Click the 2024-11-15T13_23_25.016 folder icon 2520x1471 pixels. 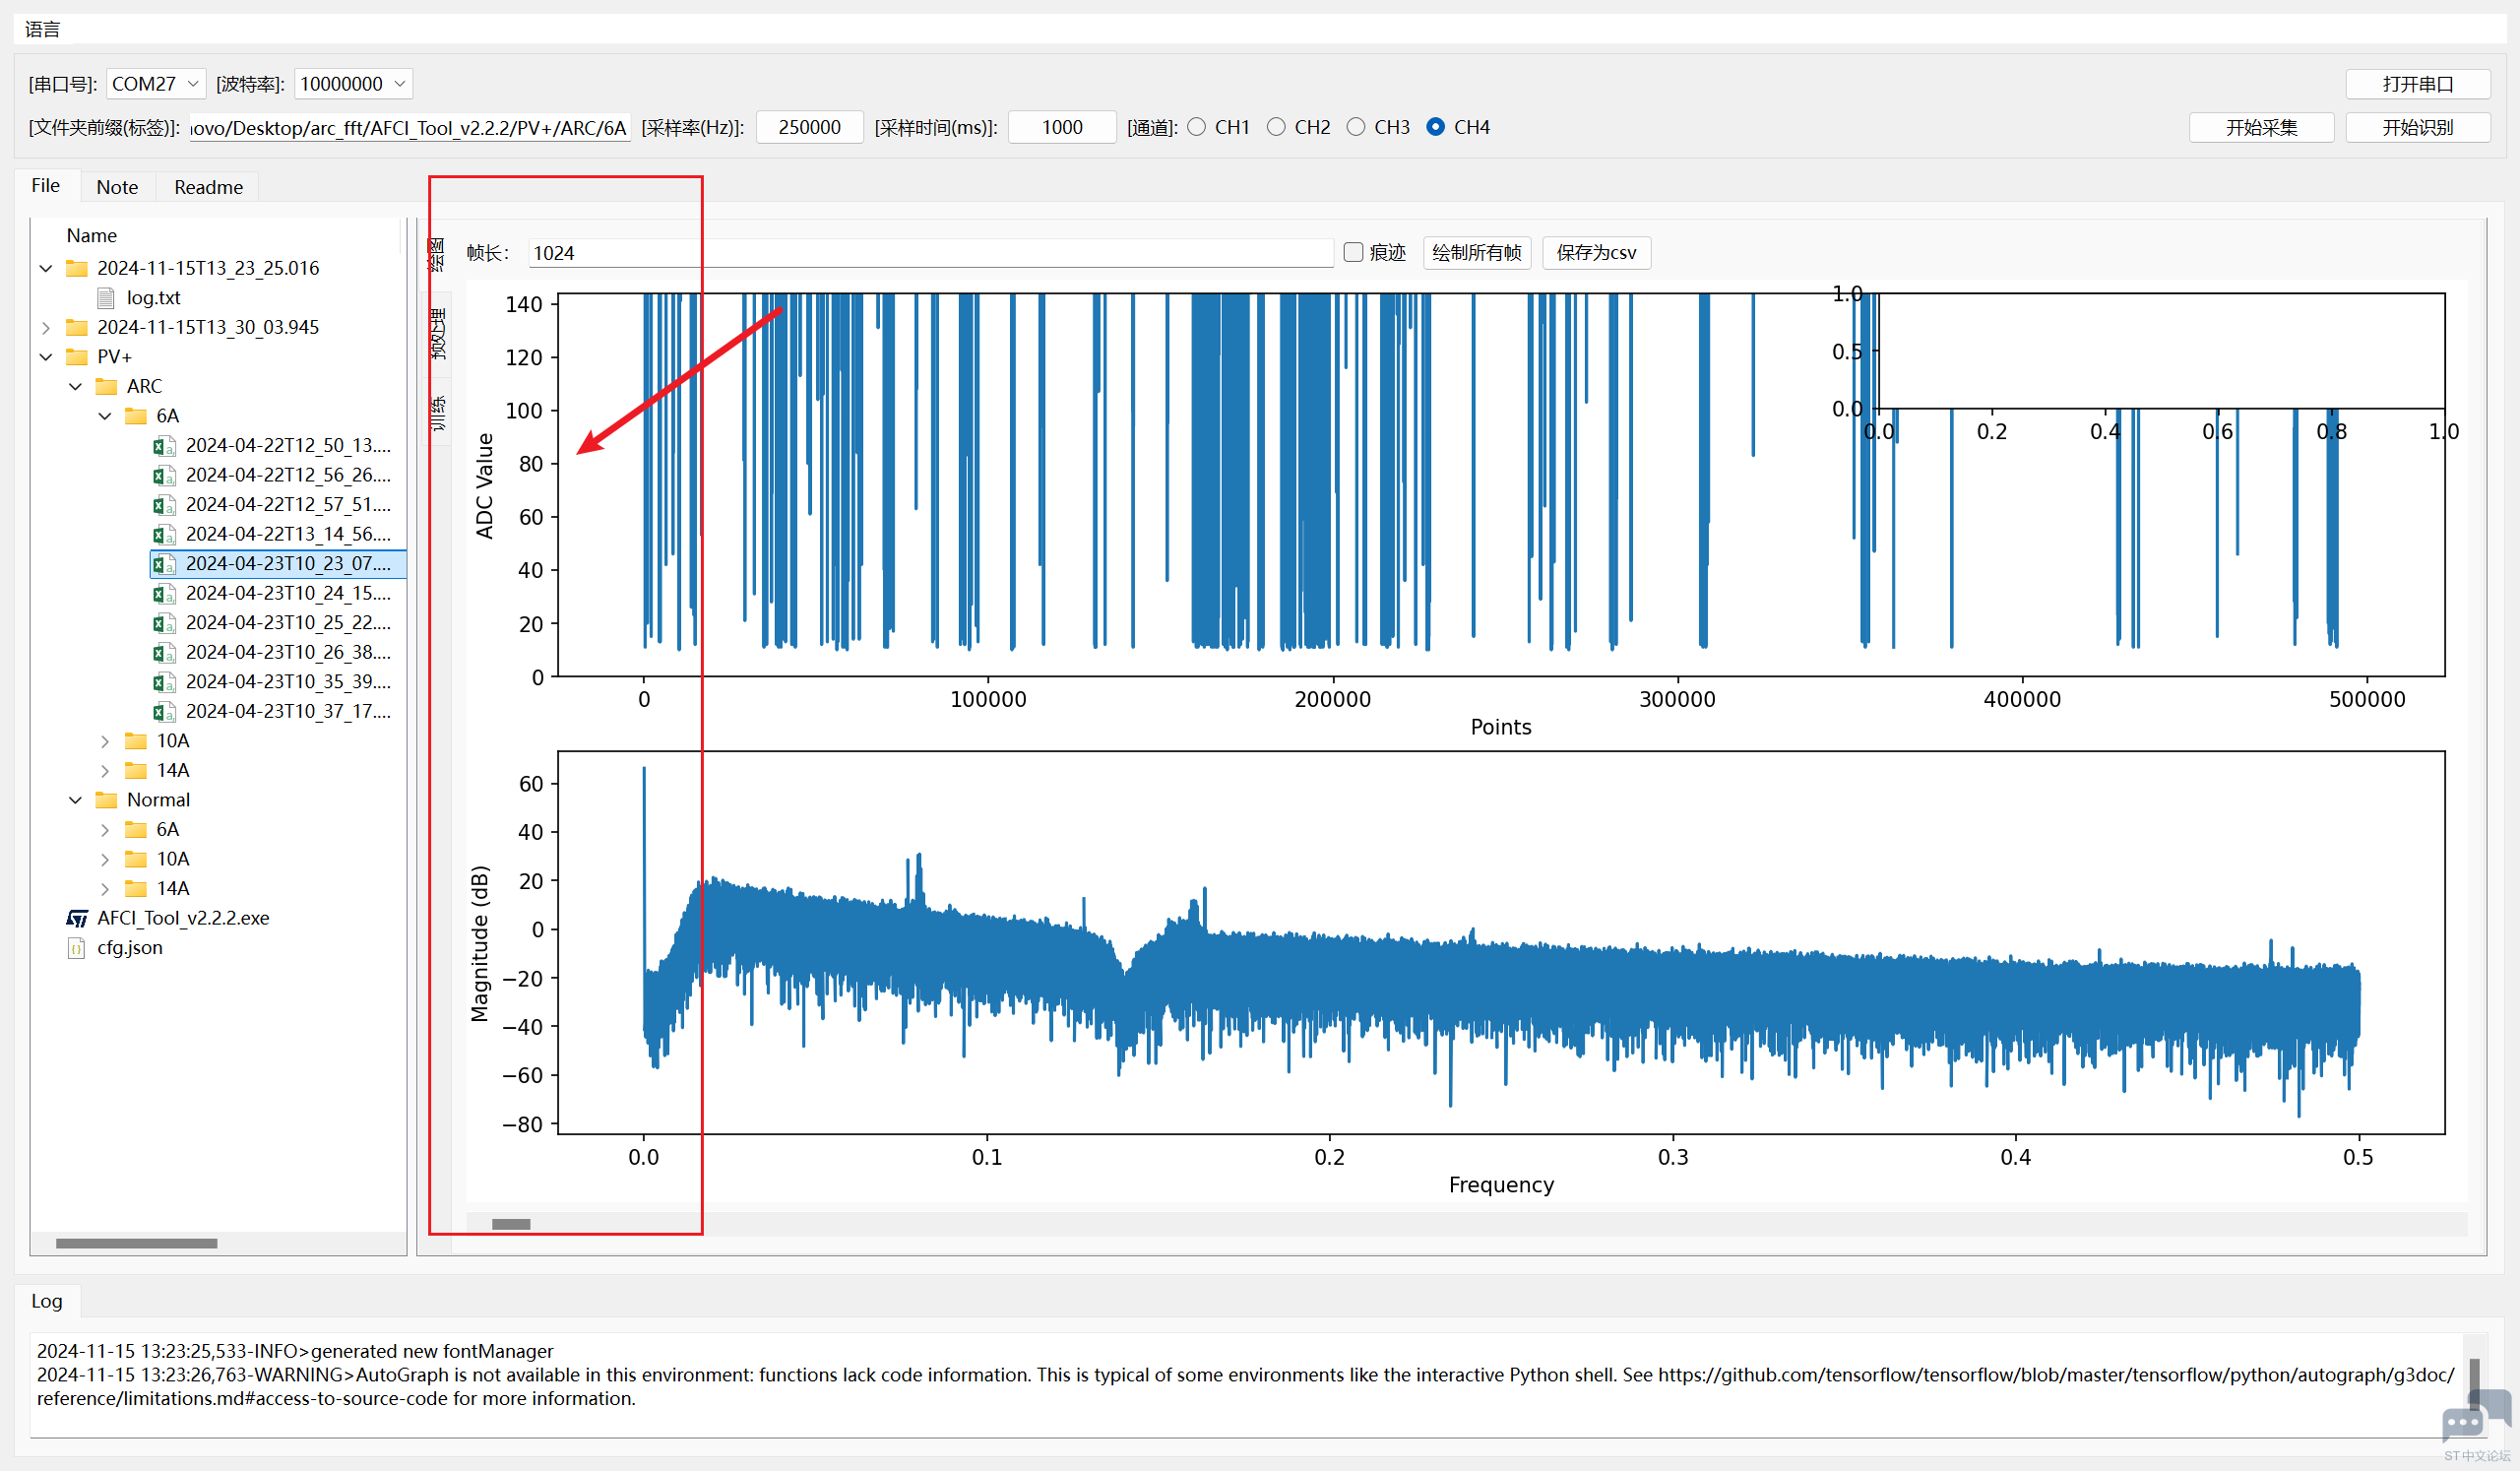point(76,268)
